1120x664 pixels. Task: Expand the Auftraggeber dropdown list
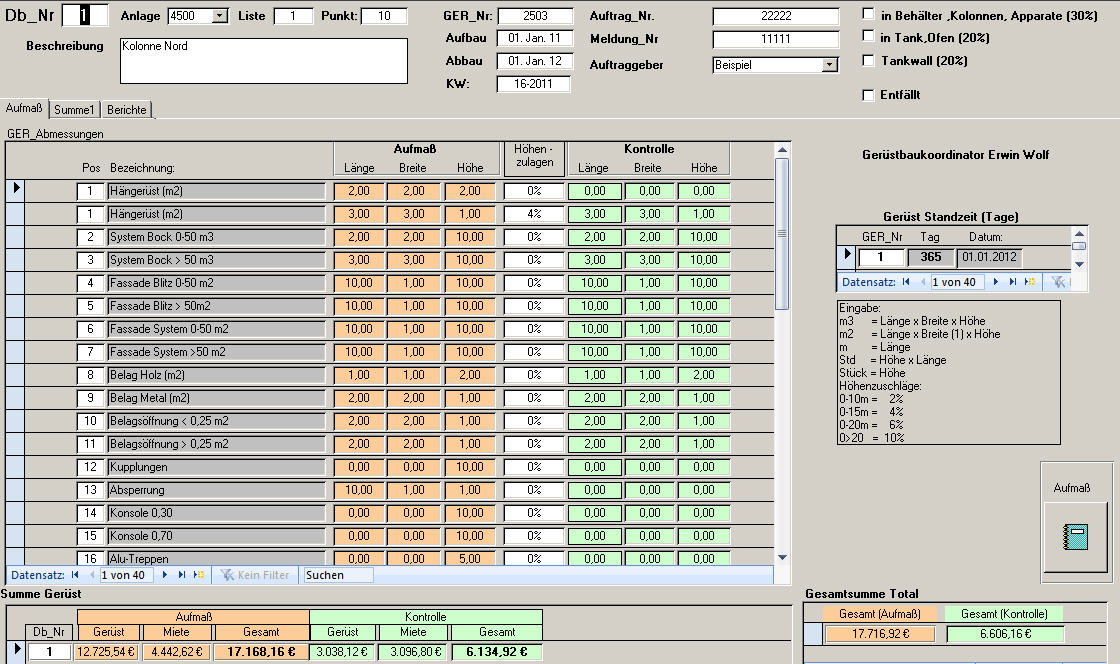pyautogui.click(x=829, y=65)
